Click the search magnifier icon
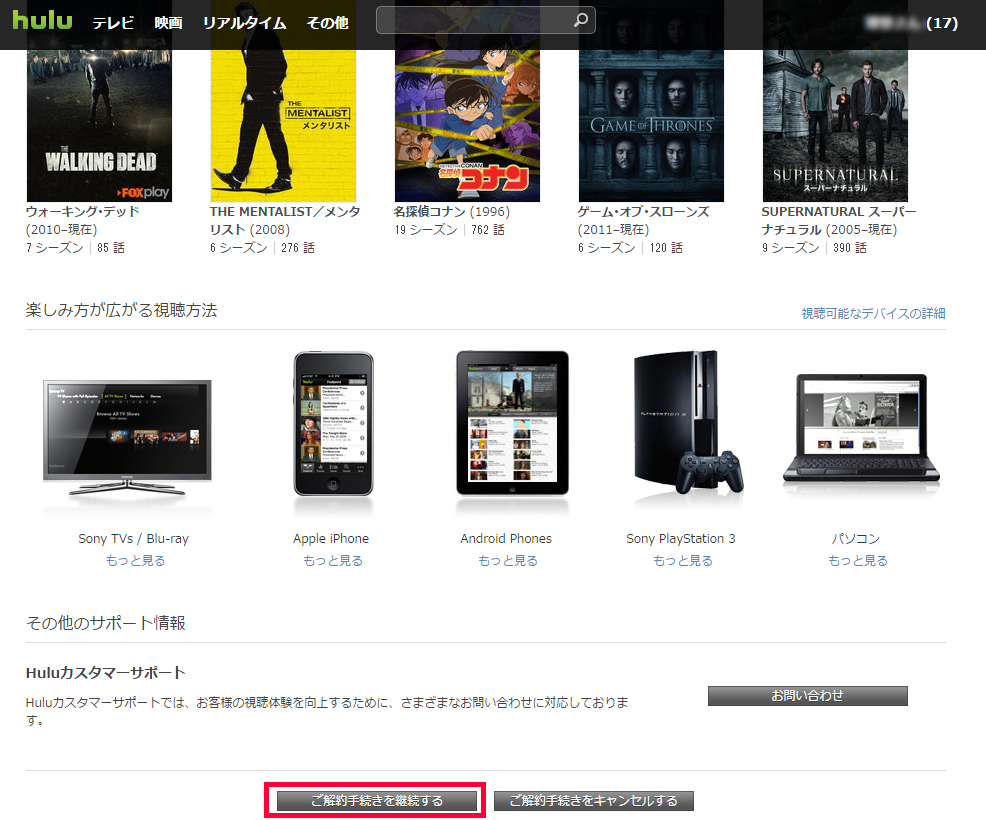 click(581, 20)
